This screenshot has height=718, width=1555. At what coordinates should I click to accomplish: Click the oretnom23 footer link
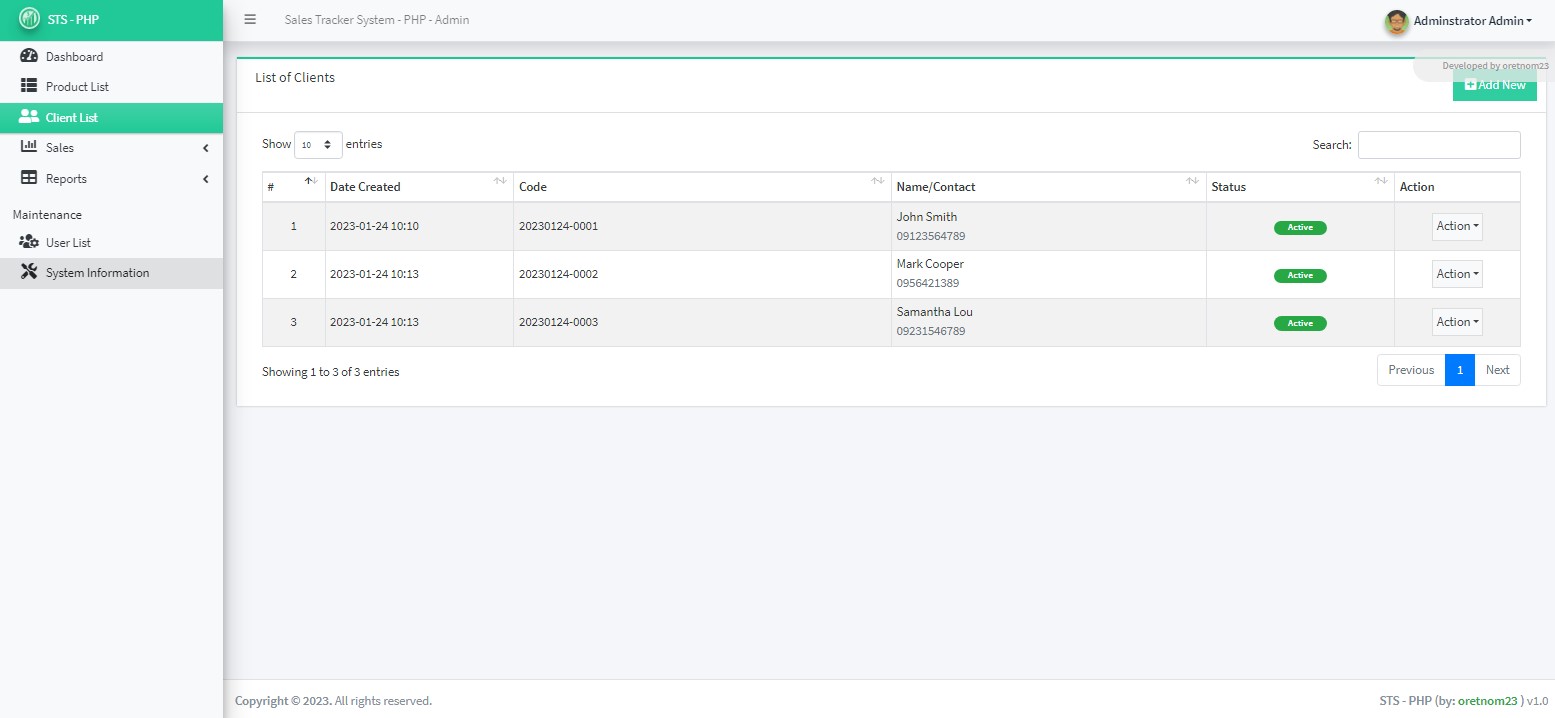[x=1488, y=701]
